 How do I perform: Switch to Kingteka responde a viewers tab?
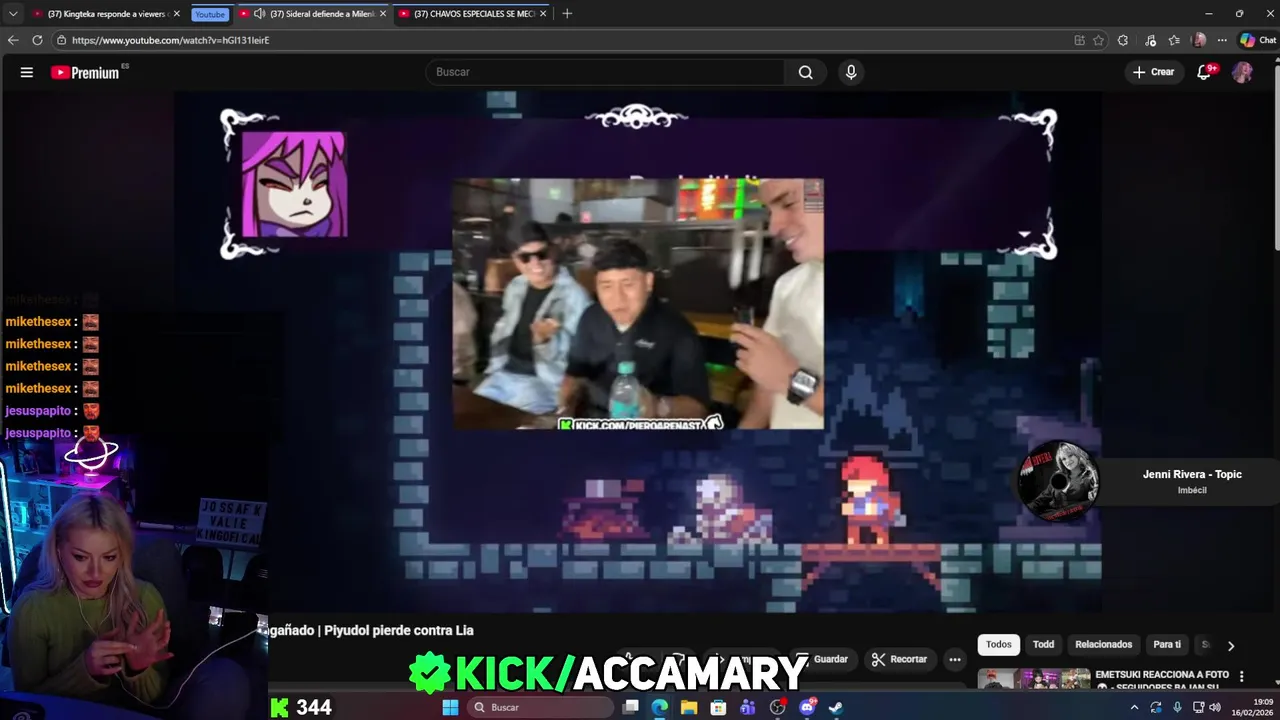(x=105, y=14)
